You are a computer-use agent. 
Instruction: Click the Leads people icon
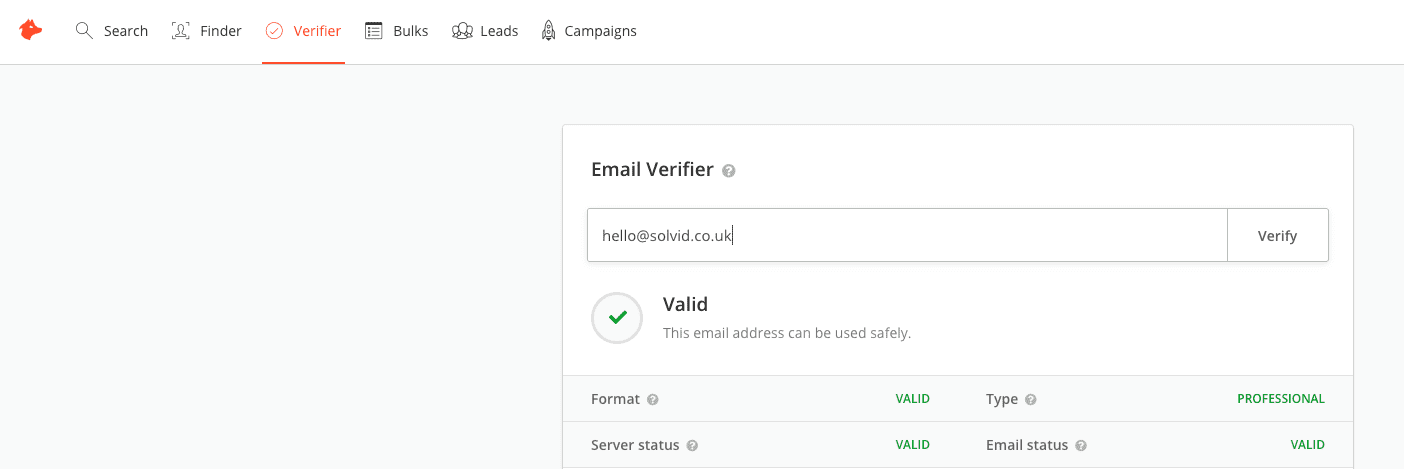[x=462, y=31]
